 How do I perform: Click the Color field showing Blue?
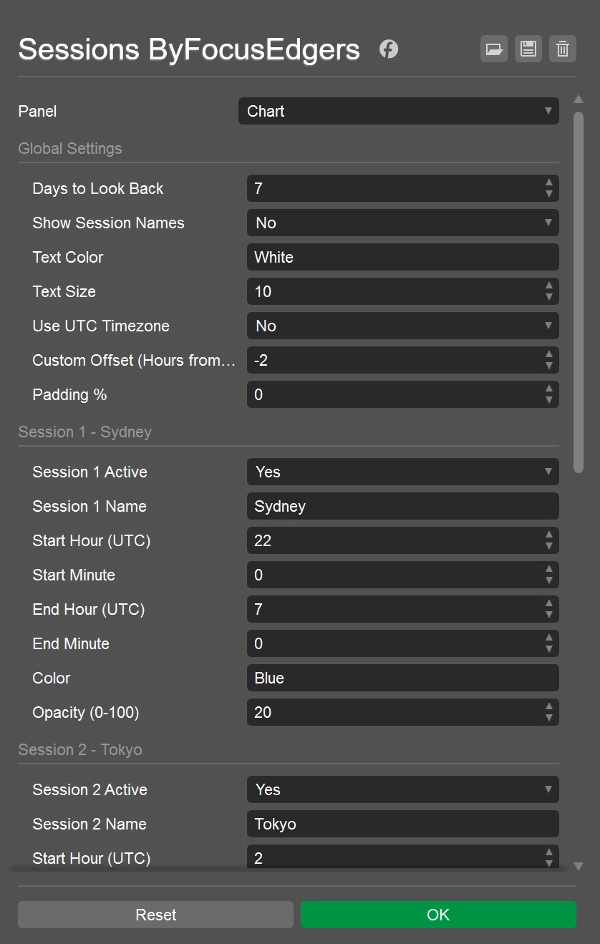pos(402,678)
